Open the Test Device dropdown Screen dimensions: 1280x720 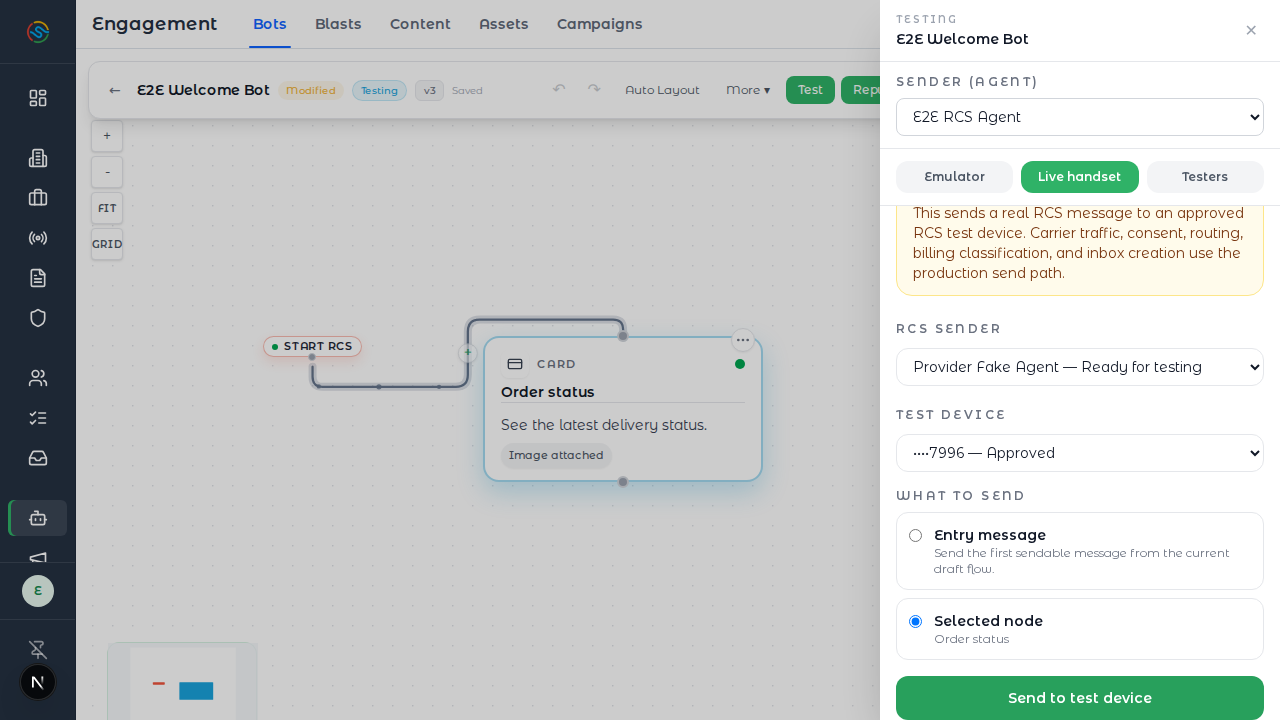pos(1080,453)
